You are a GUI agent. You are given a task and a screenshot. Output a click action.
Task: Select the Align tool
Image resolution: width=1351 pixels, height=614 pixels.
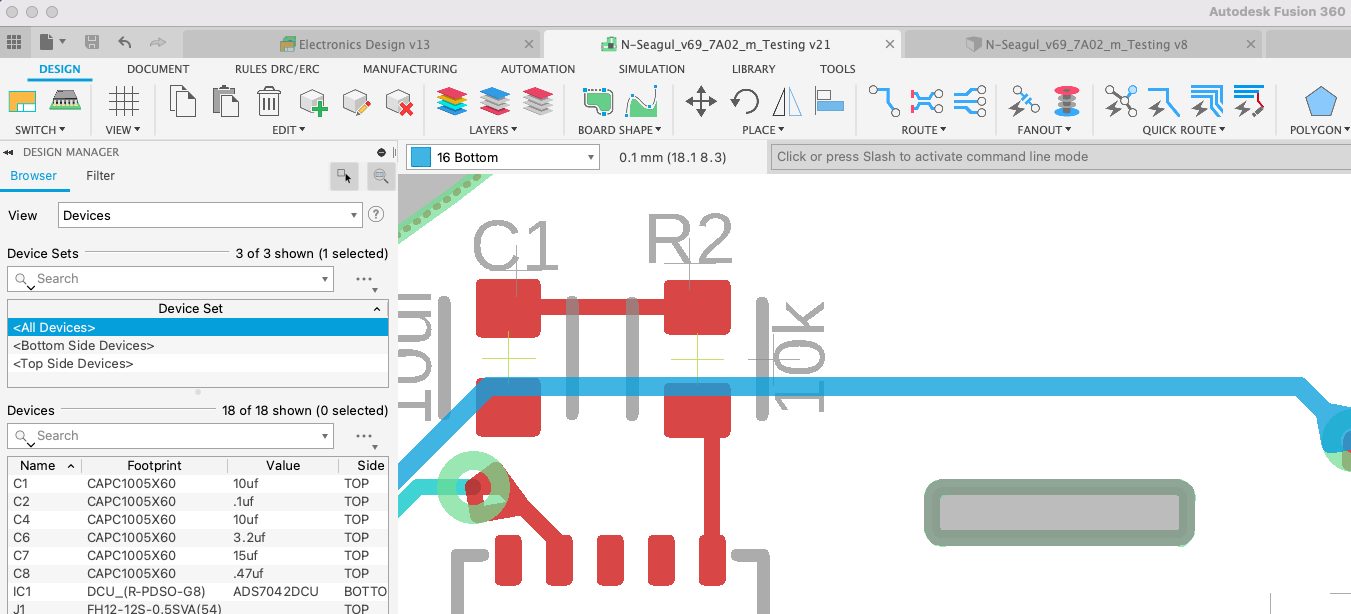pos(830,100)
